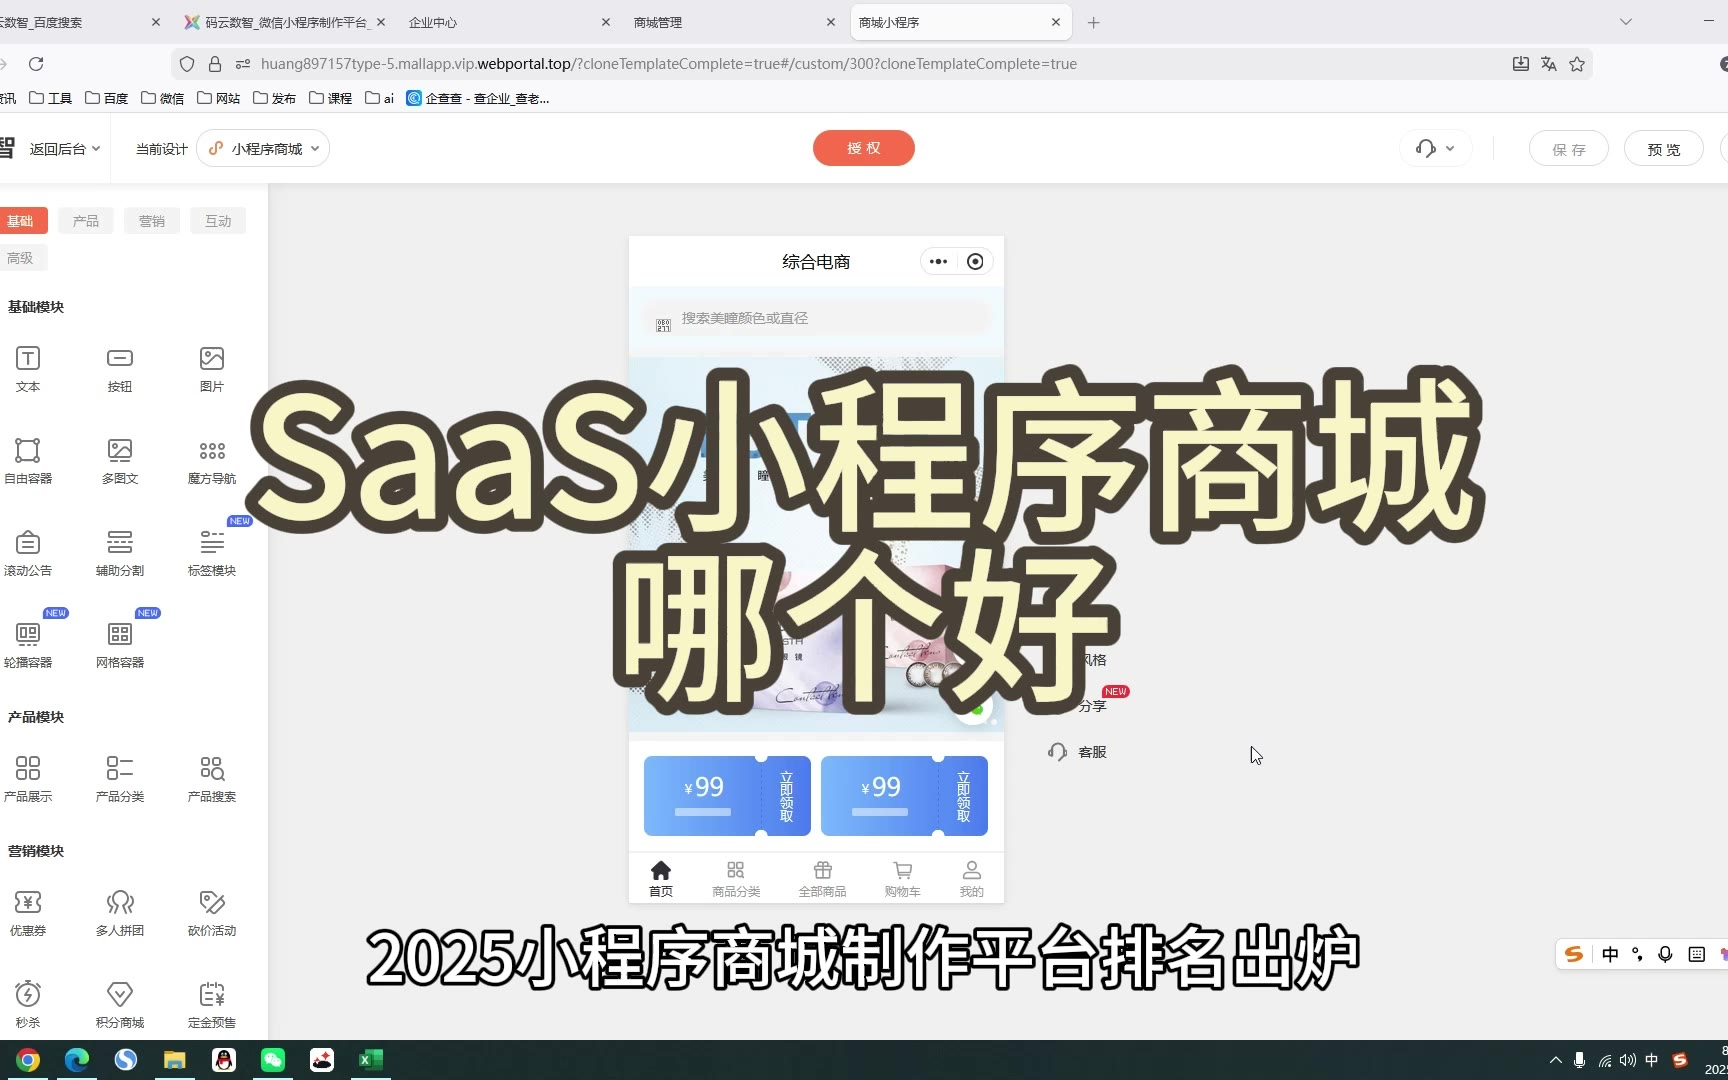Switch to the 互动 module tab

(218, 221)
